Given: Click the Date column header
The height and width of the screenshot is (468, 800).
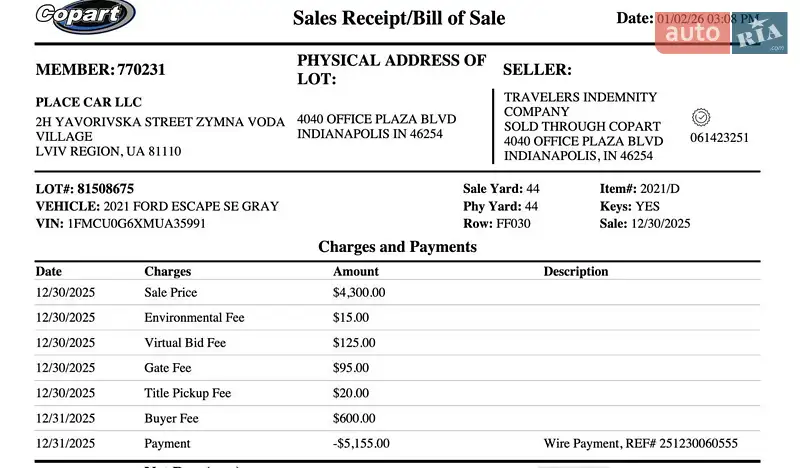Looking at the screenshot, I should (x=49, y=271).
